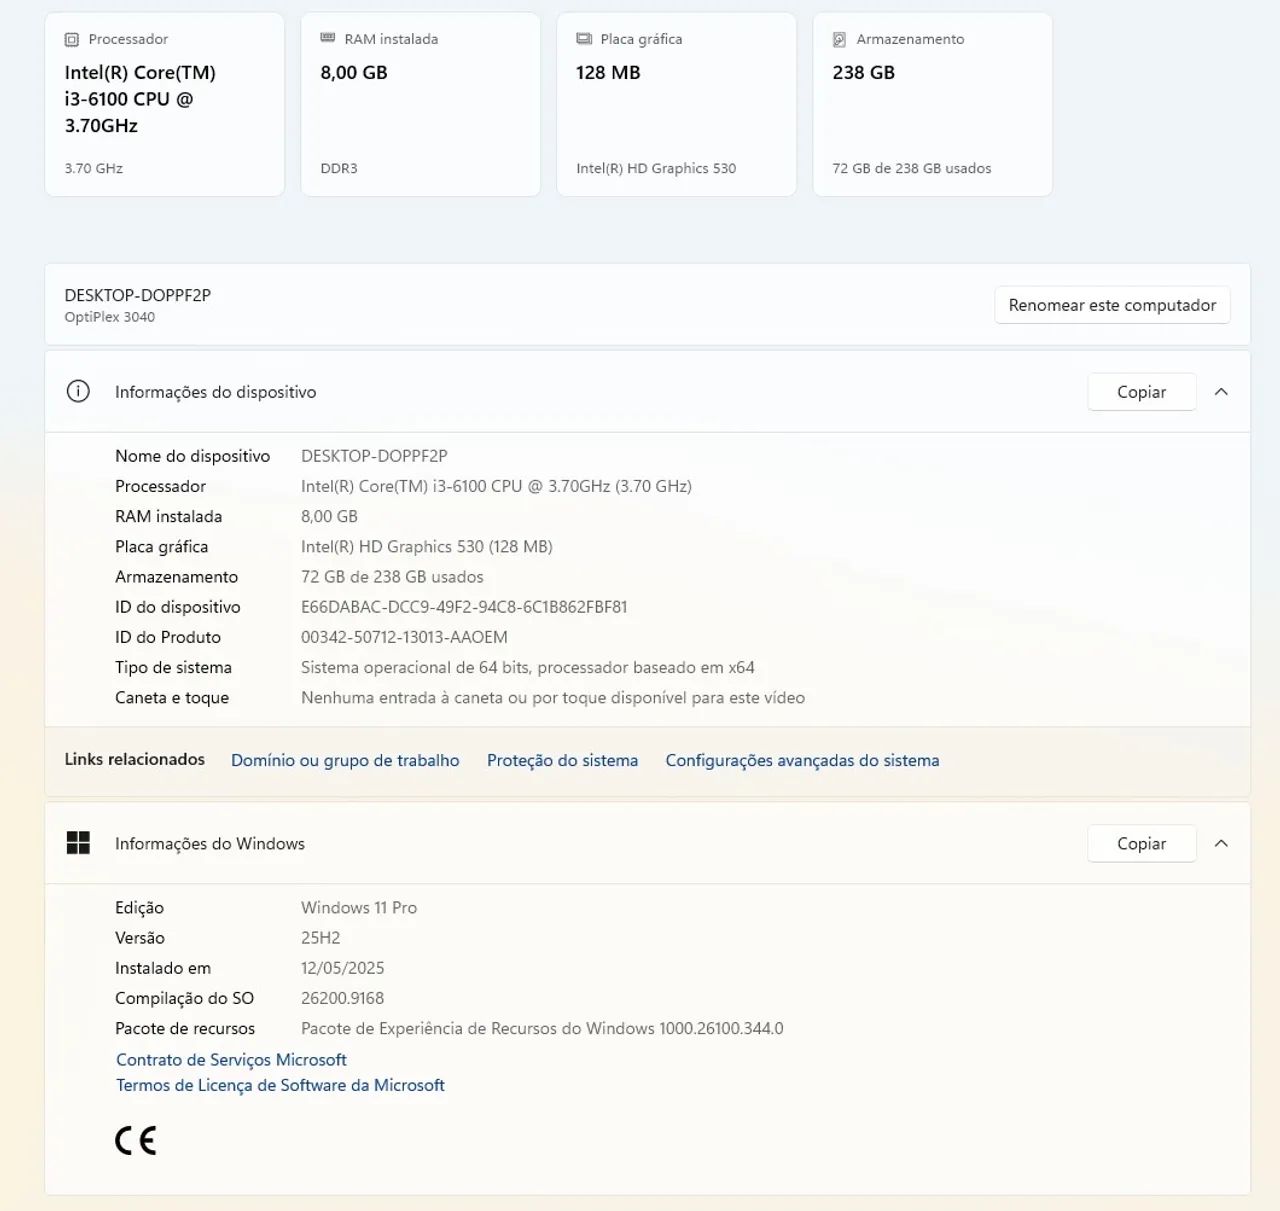Open Domínio ou grupo de trabalho link
The width and height of the screenshot is (1280, 1211).
(345, 760)
